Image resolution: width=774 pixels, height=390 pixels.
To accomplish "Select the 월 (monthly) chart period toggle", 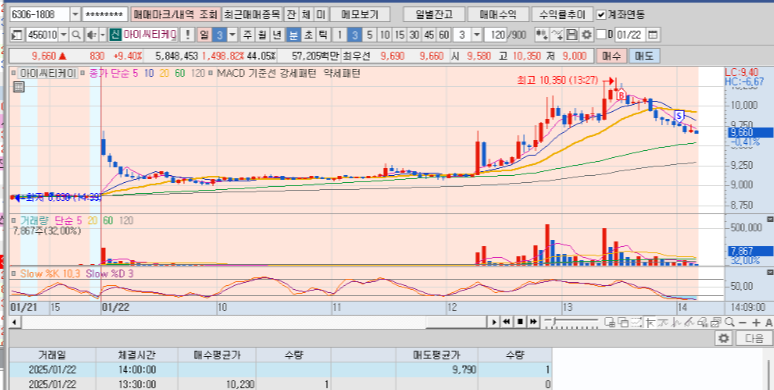I will tap(263, 35).
